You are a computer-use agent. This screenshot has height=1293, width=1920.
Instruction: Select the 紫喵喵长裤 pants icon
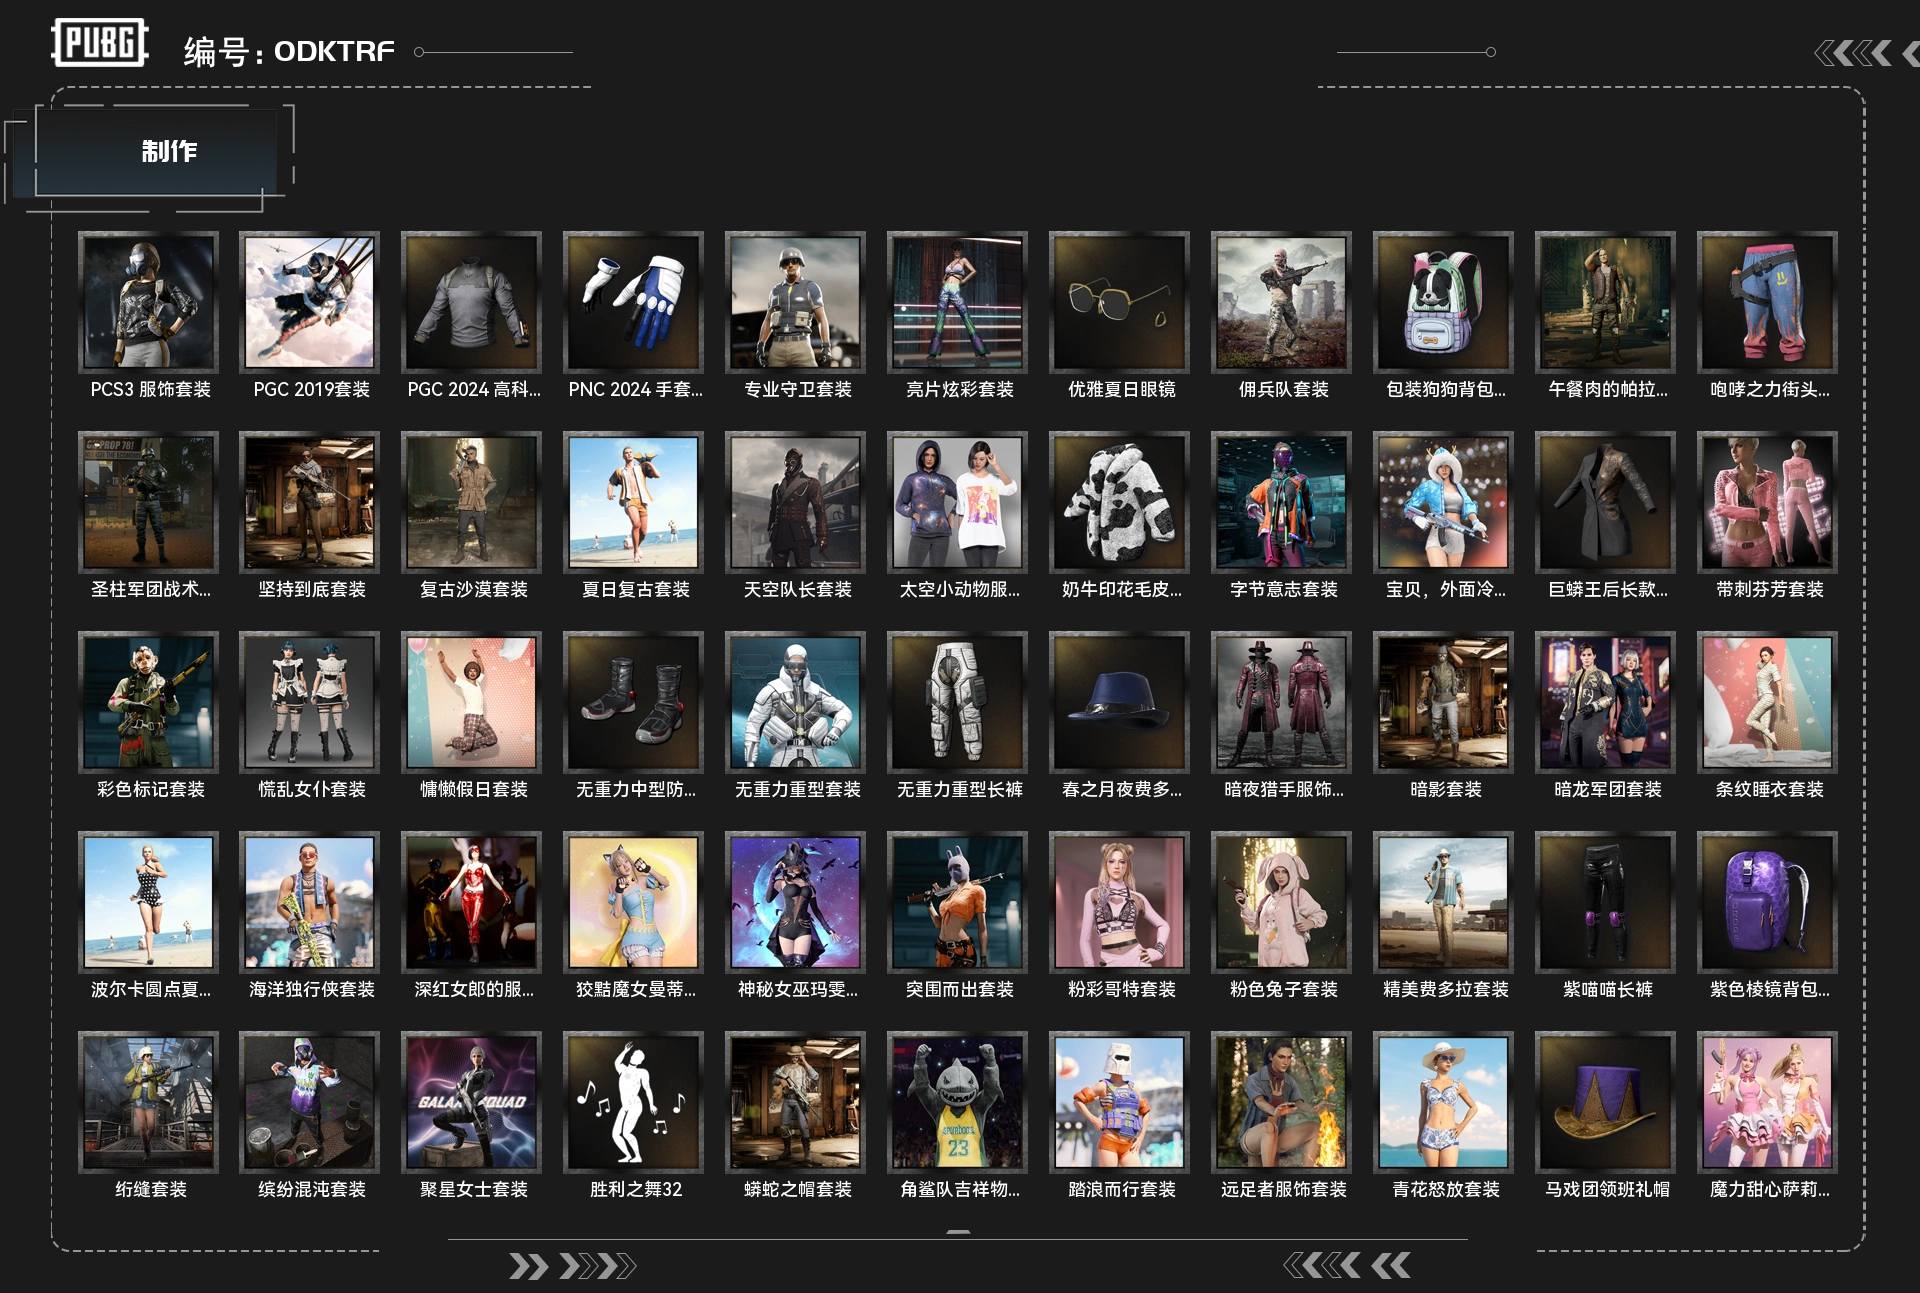click(x=1606, y=902)
